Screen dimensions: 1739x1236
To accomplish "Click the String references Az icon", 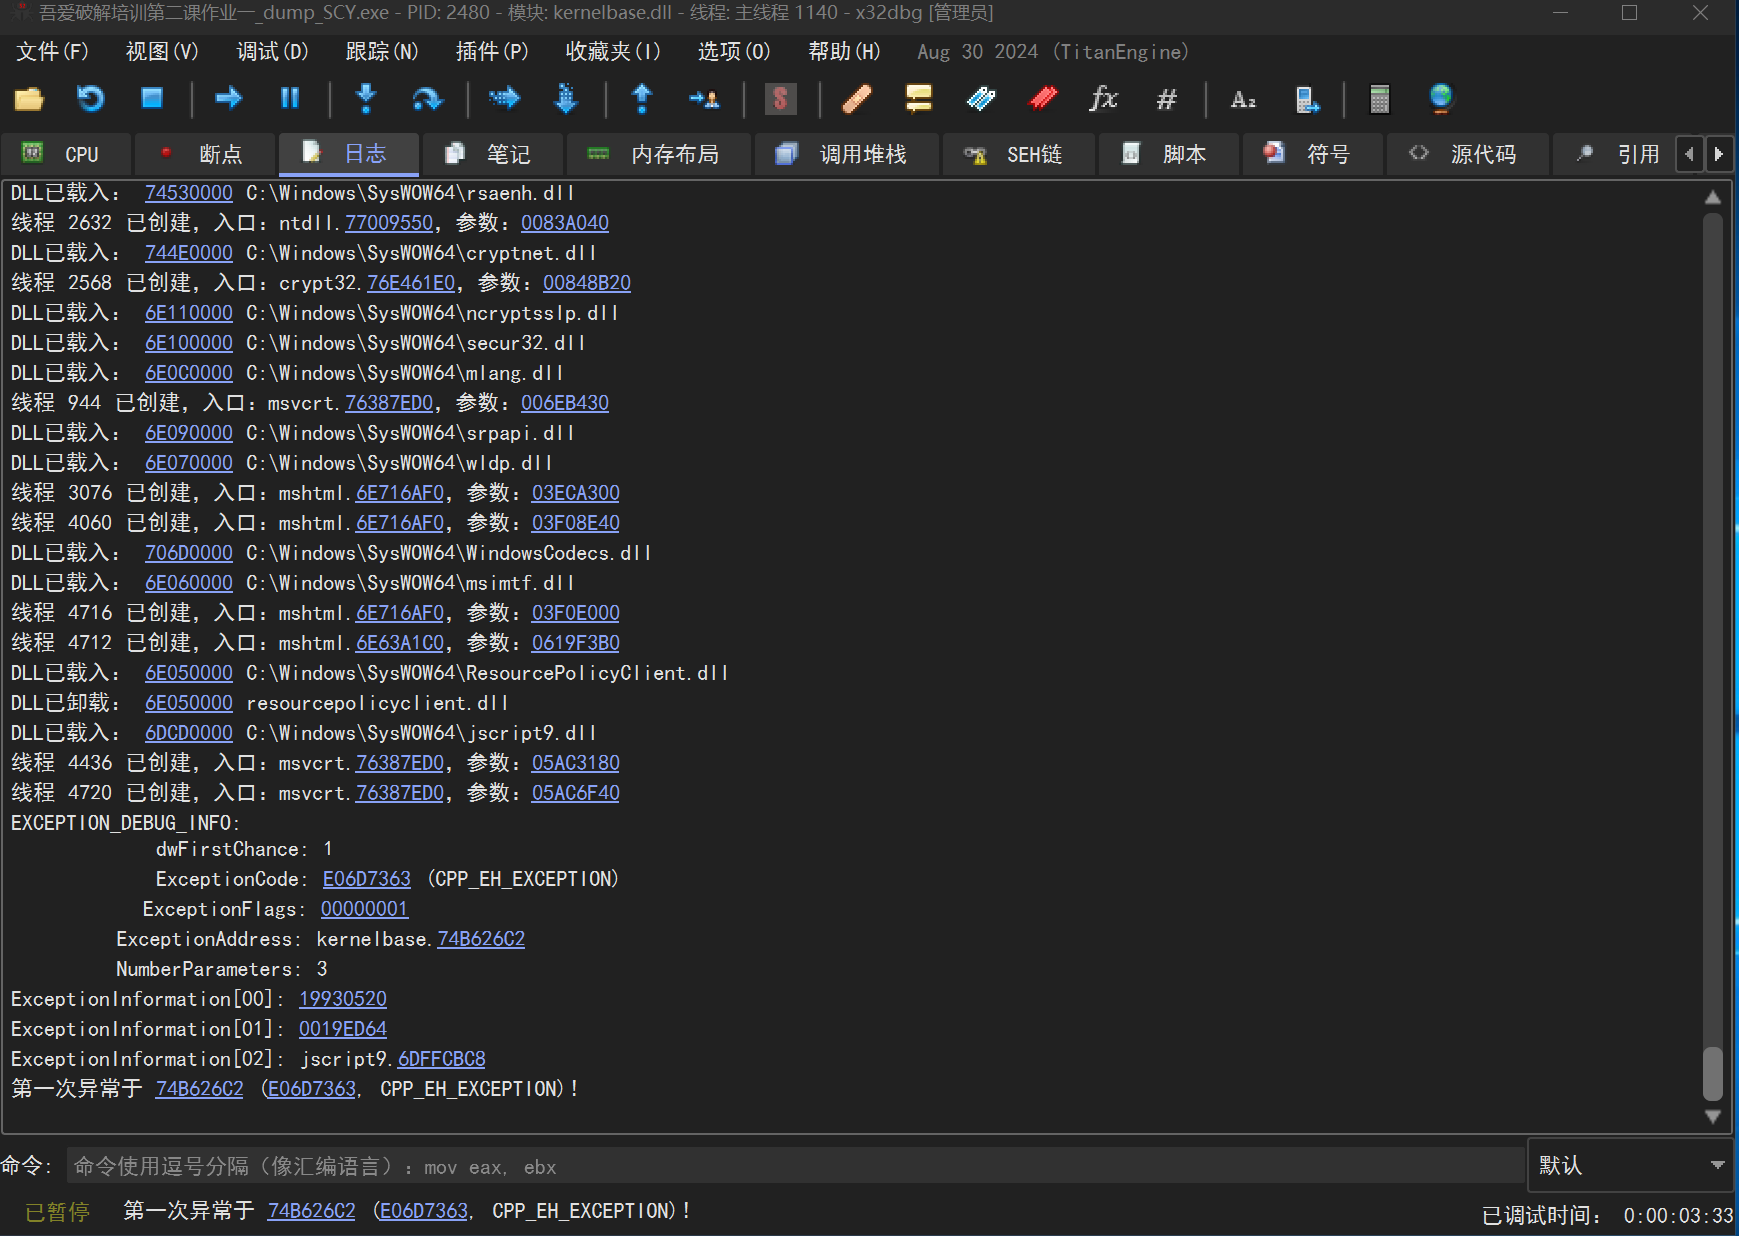I will [1243, 98].
